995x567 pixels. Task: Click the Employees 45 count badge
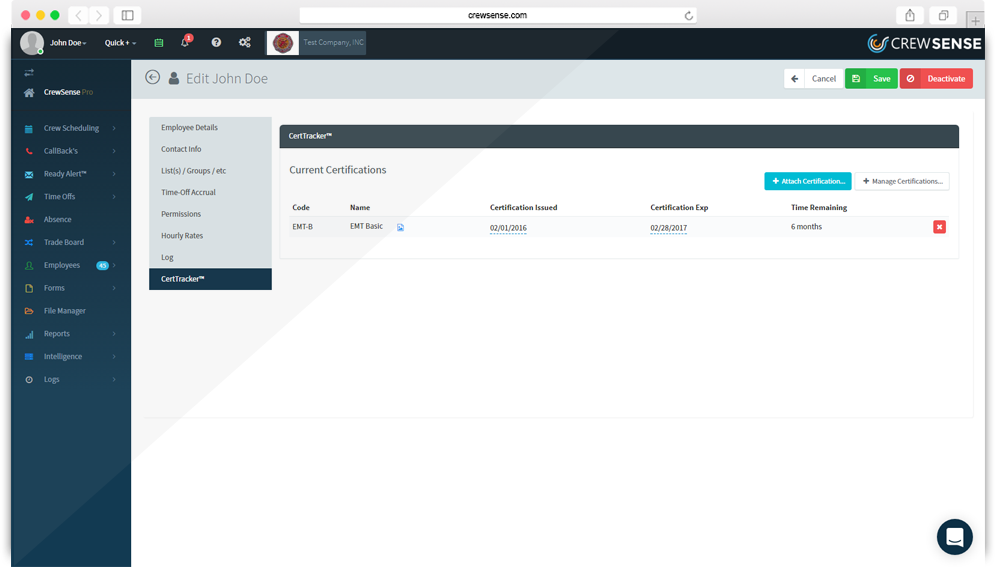(x=102, y=265)
